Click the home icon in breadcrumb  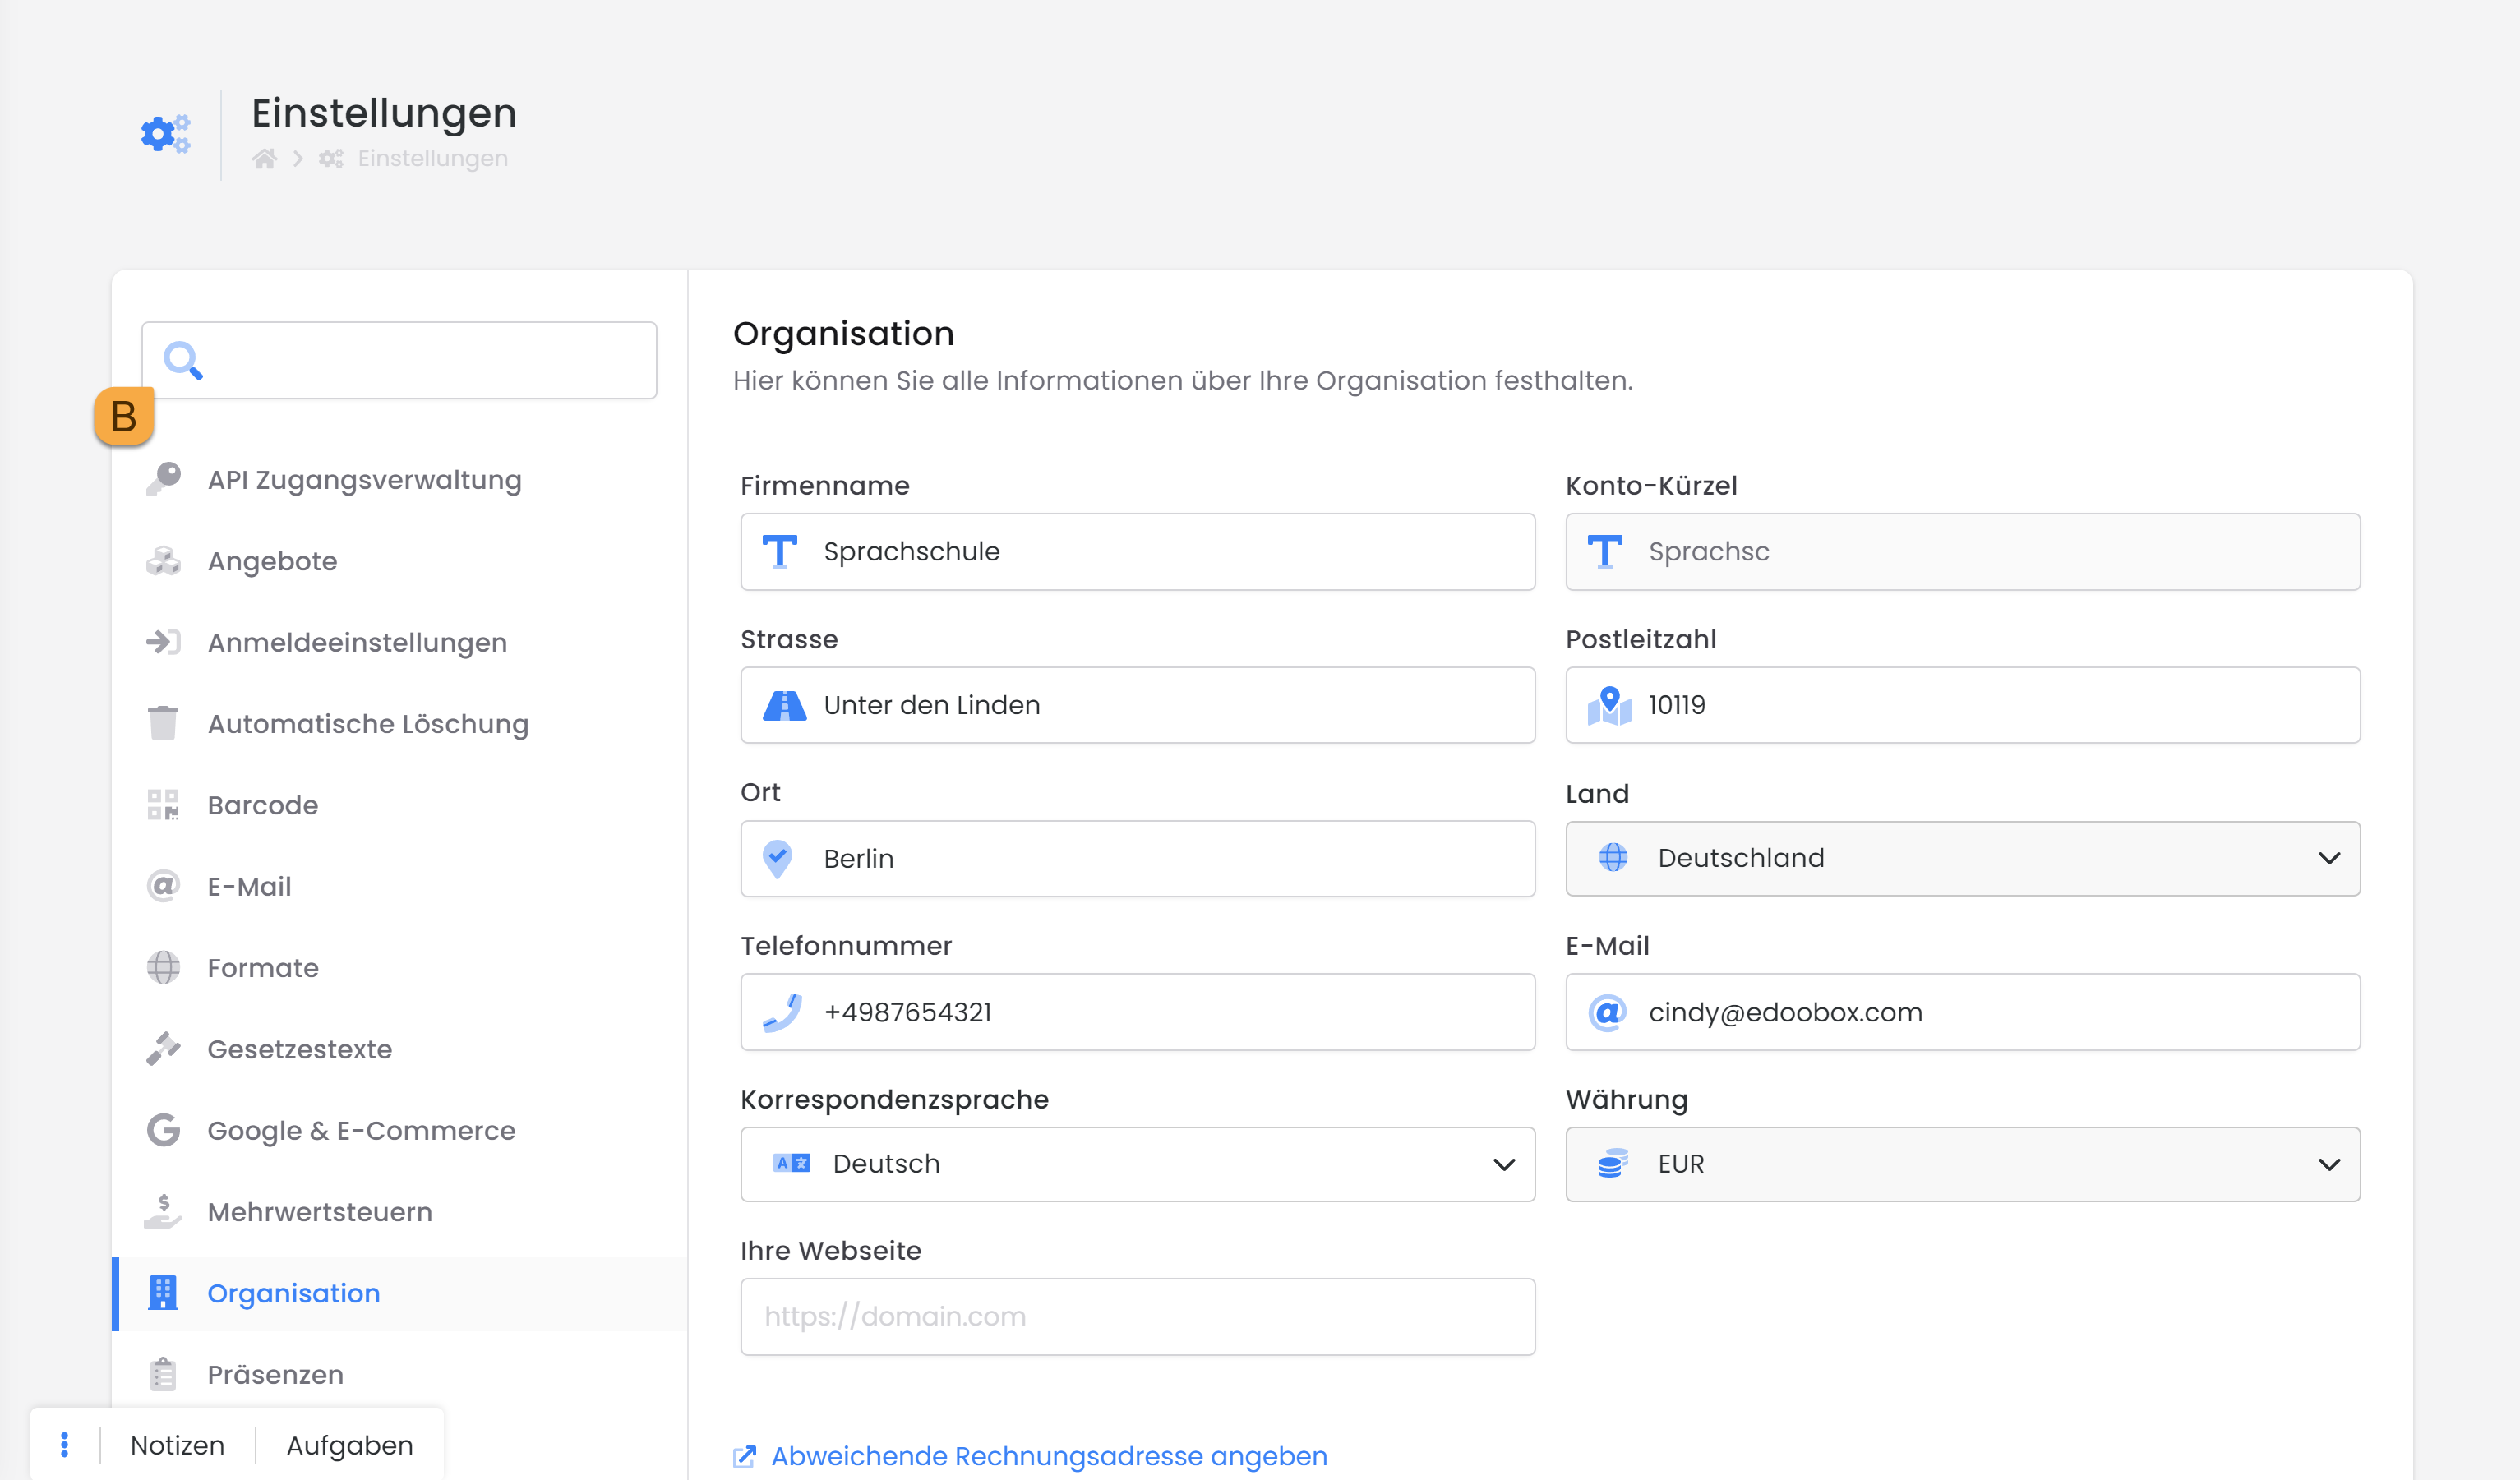(x=264, y=159)
